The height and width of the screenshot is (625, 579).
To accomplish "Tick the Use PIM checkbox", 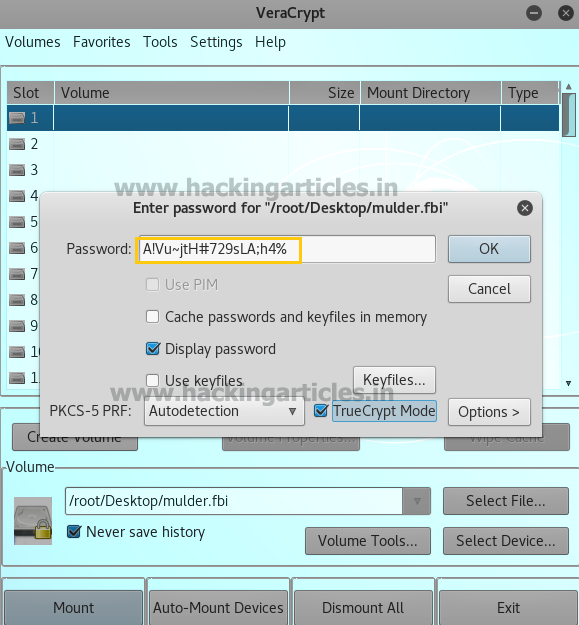I will 153,285.
